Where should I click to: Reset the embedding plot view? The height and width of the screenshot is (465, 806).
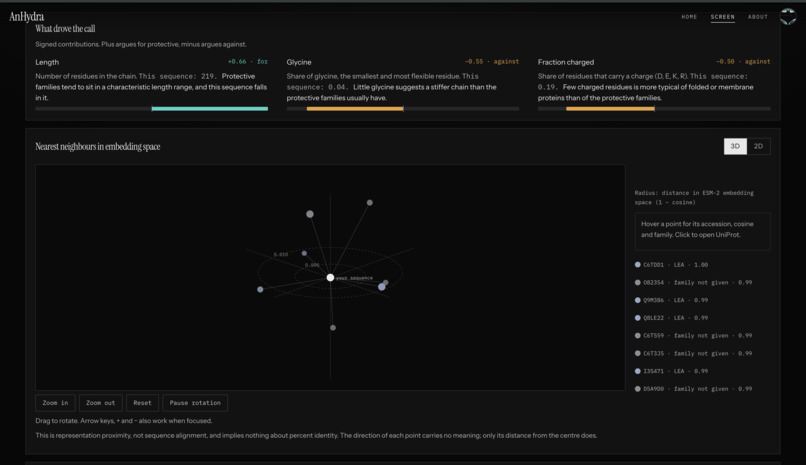[x=142, y=403]
